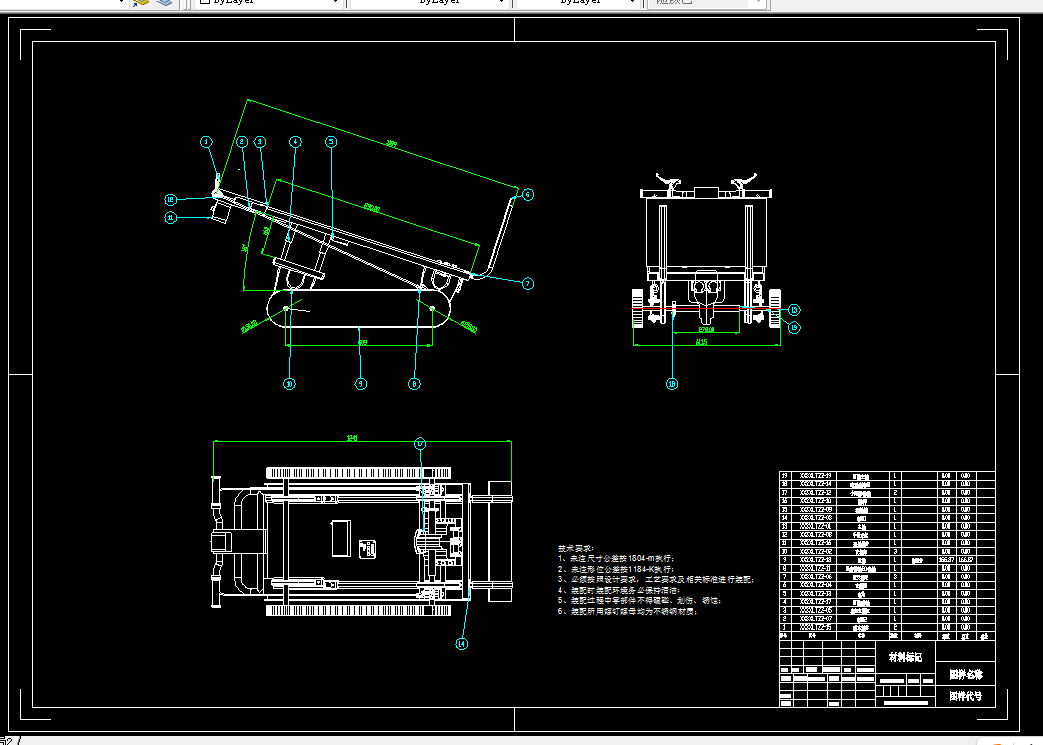The image size is (1043, 745).
Task: Select the 图样名称 title block cell
Action: 966,674
